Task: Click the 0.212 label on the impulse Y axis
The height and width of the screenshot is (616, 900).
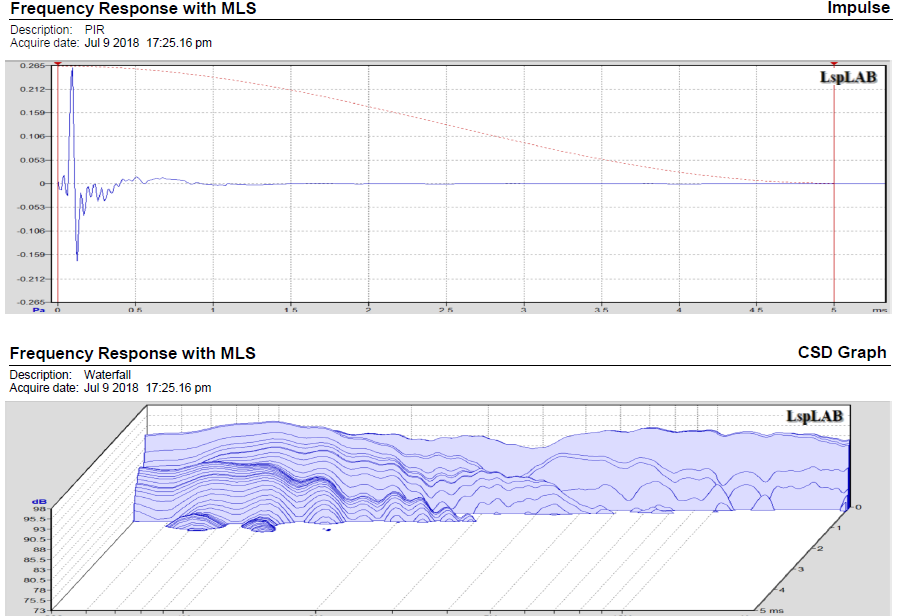Action: [x=32, y=89]
